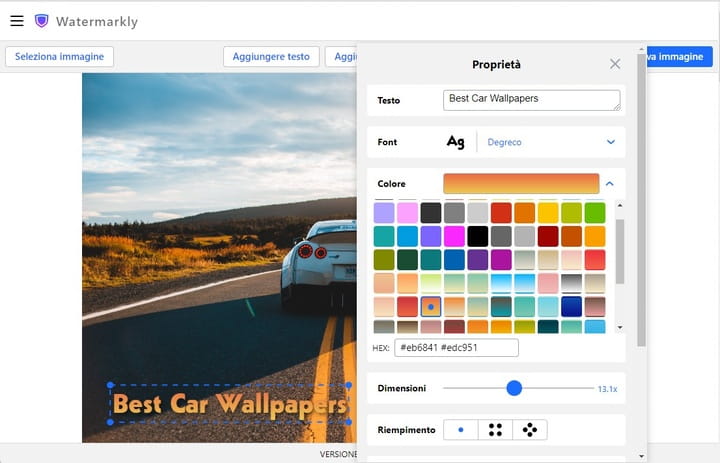Edit the Testo field Best Car Wallpapers
720x463 pixels.
(531, 100)
